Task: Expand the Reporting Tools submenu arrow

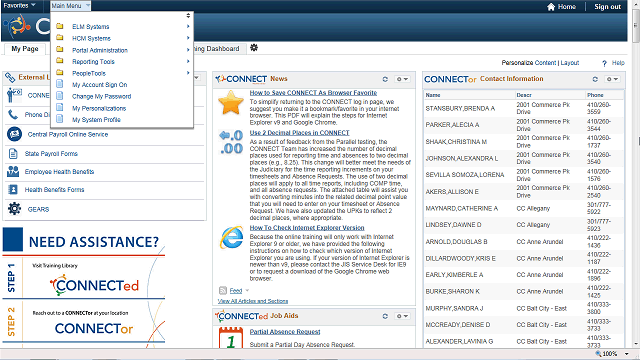Action: (188, 61)
